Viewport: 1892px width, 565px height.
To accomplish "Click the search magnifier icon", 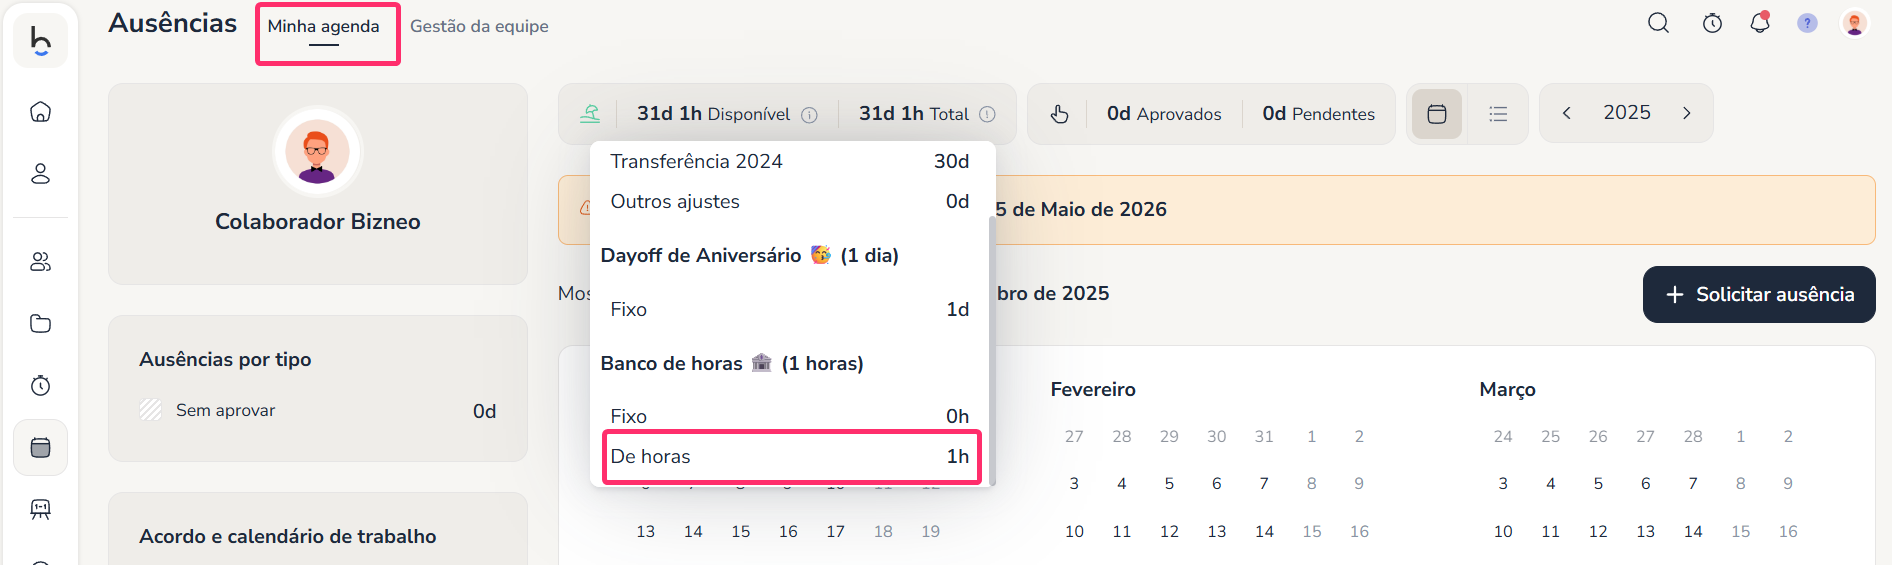I will [1658, 23].
